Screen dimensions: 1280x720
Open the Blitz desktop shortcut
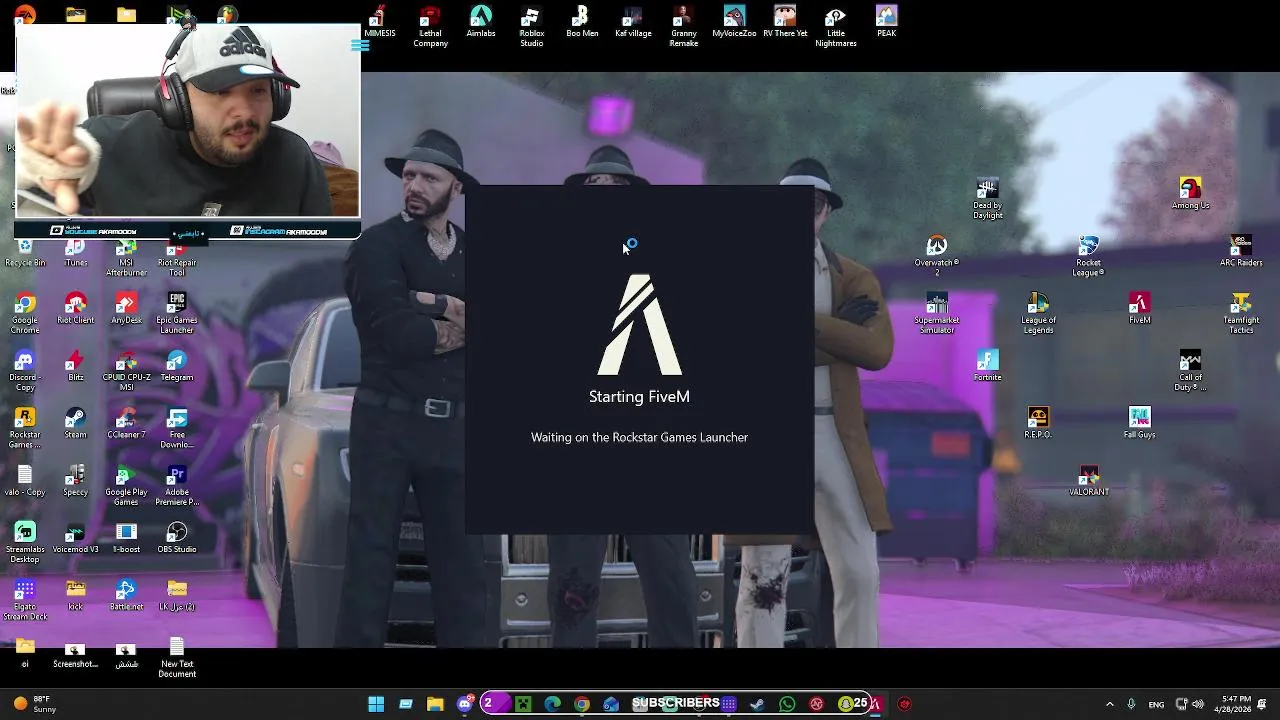click(x=75, y=366)
